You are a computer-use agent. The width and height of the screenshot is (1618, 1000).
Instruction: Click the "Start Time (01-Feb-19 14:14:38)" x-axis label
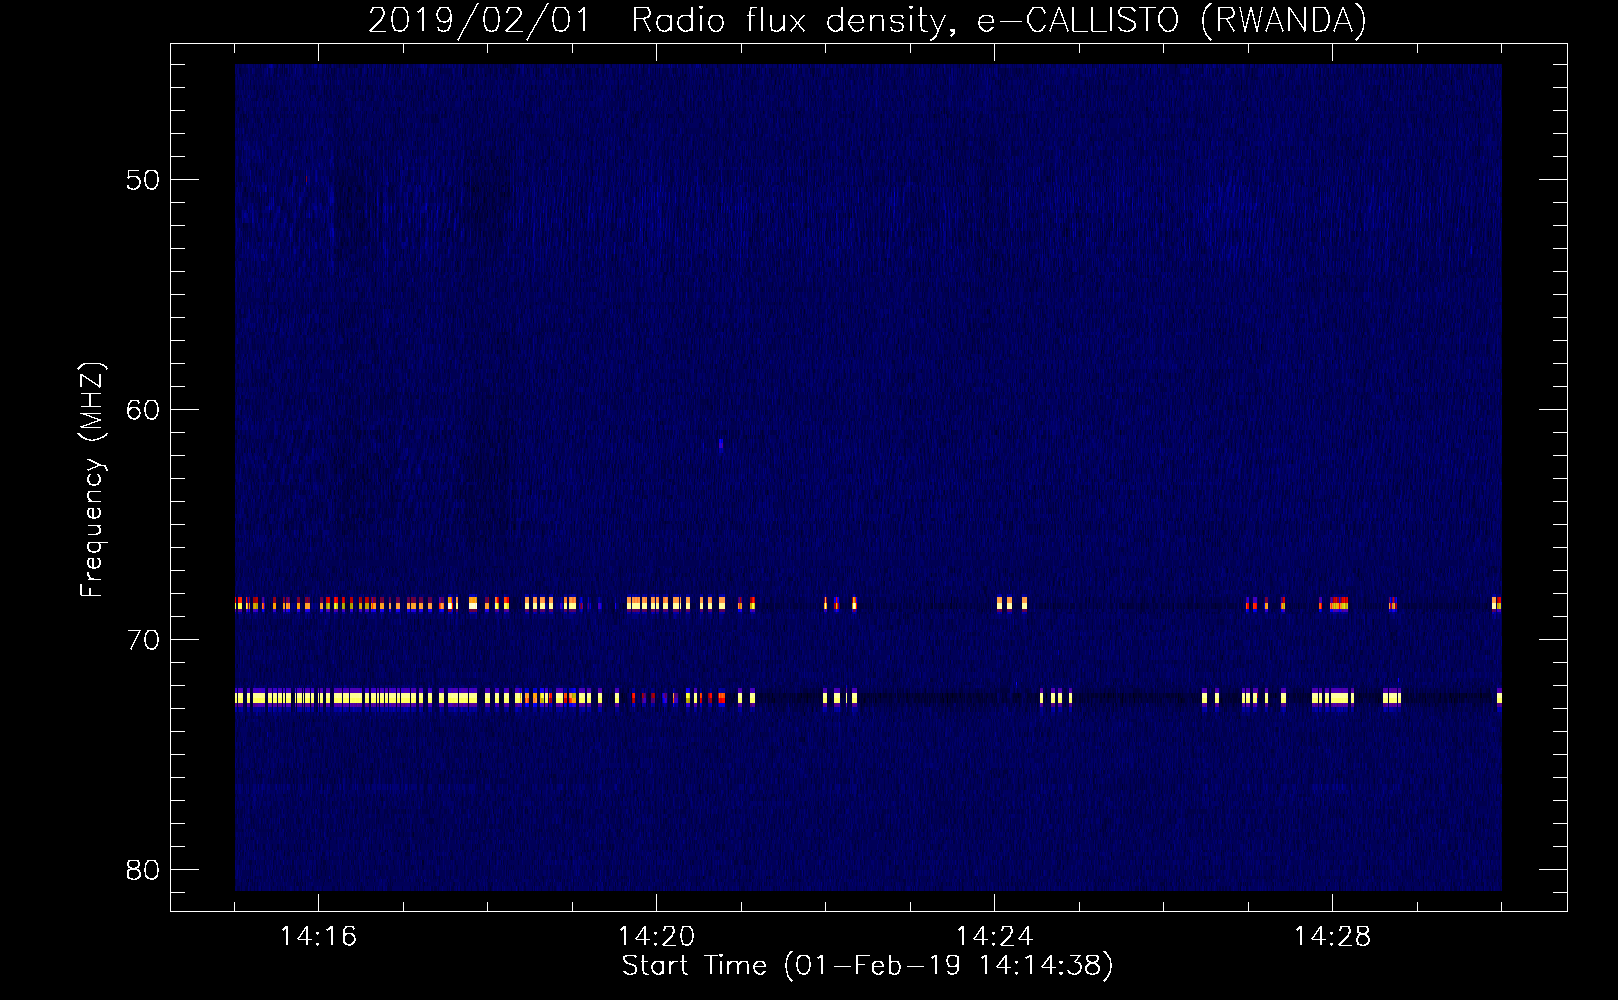point(867,966)
